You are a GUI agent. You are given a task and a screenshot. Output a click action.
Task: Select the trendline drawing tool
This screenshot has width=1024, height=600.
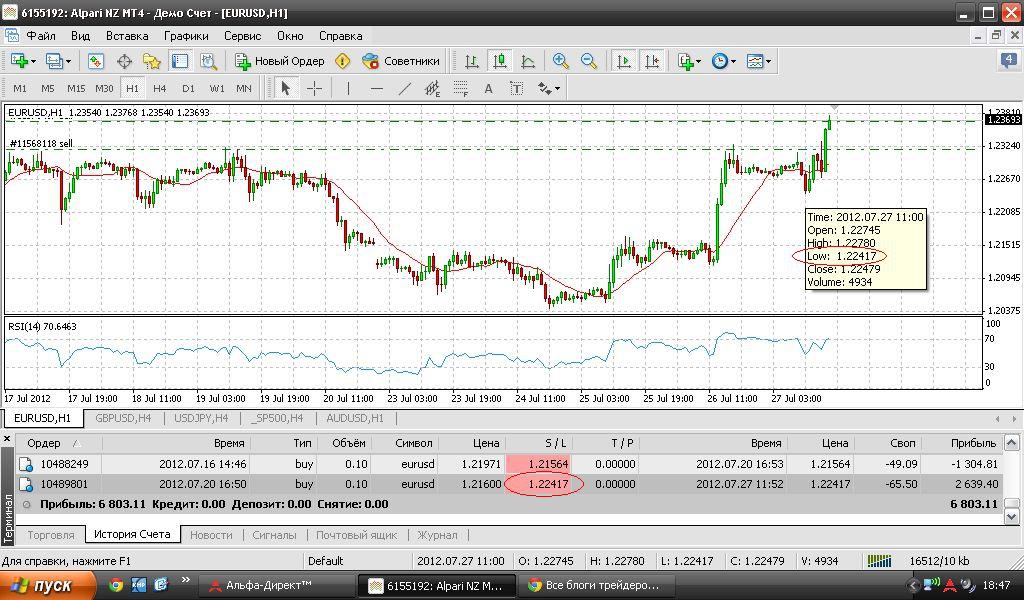coord(405,88)
